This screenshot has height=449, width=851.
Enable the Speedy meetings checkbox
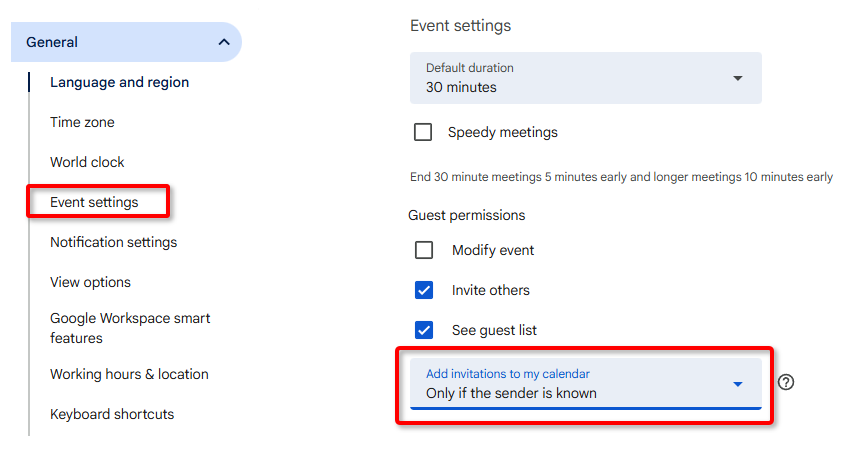423,132
